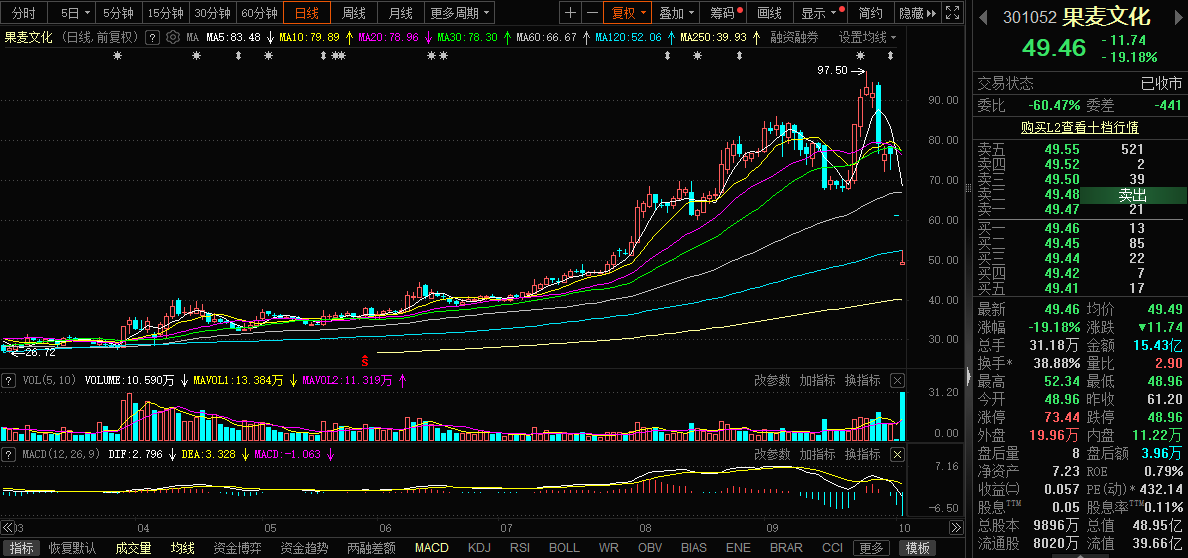Enable 均线 moving average indicator
This screenshot has height=558, width=1188.
click(x=183, y=548)
